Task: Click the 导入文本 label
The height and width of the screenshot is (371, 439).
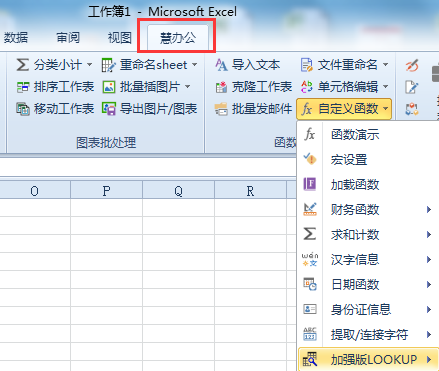Action: click(256, 65)
